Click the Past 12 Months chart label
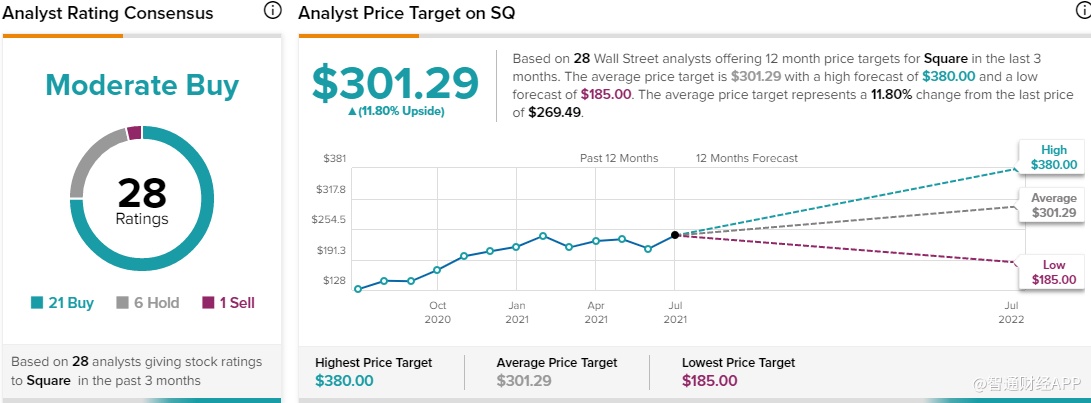The image size is (1091, 403). [x=619, y=158]
